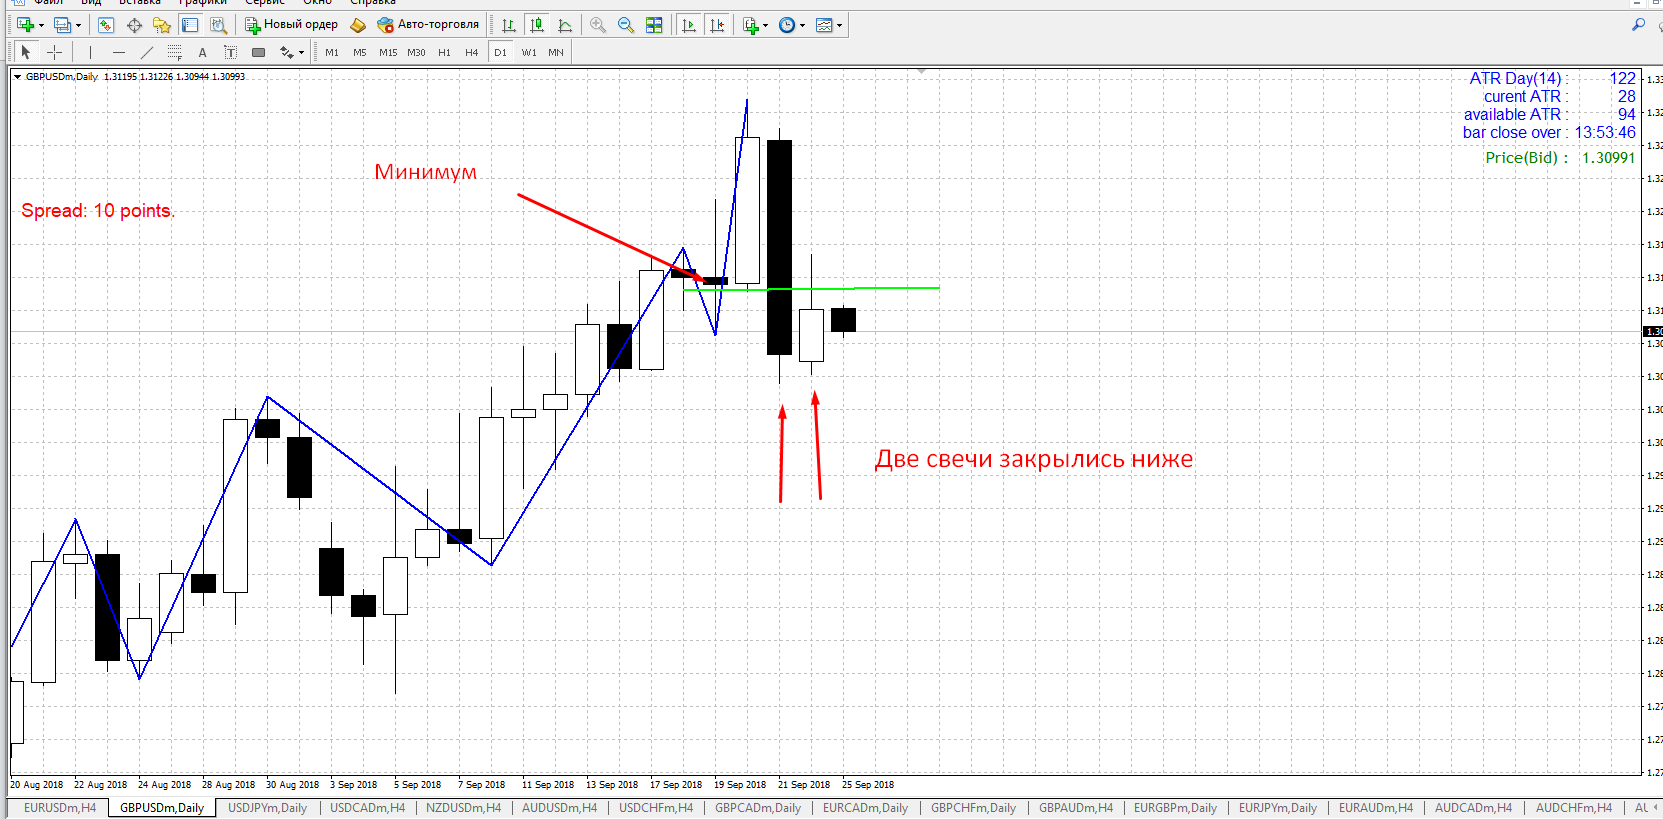
Task: Select the standard cursor arrow tool
Action: click(26, 52)
